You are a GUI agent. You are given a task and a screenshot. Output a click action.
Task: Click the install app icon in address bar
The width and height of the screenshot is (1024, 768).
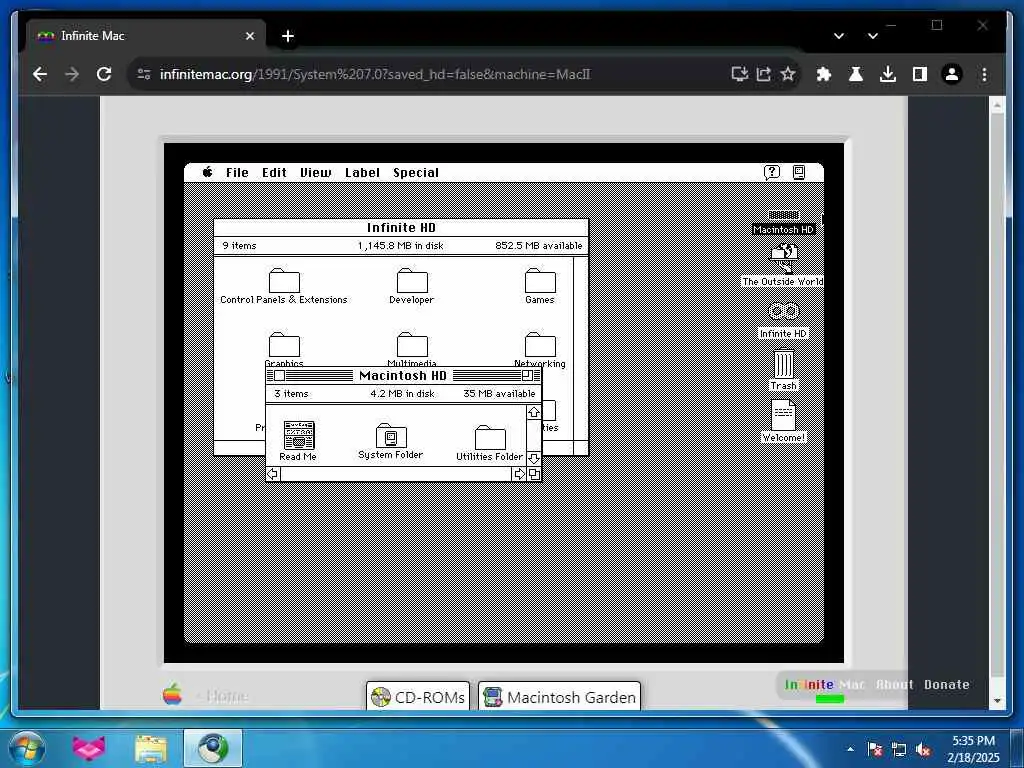pos(739,74)
